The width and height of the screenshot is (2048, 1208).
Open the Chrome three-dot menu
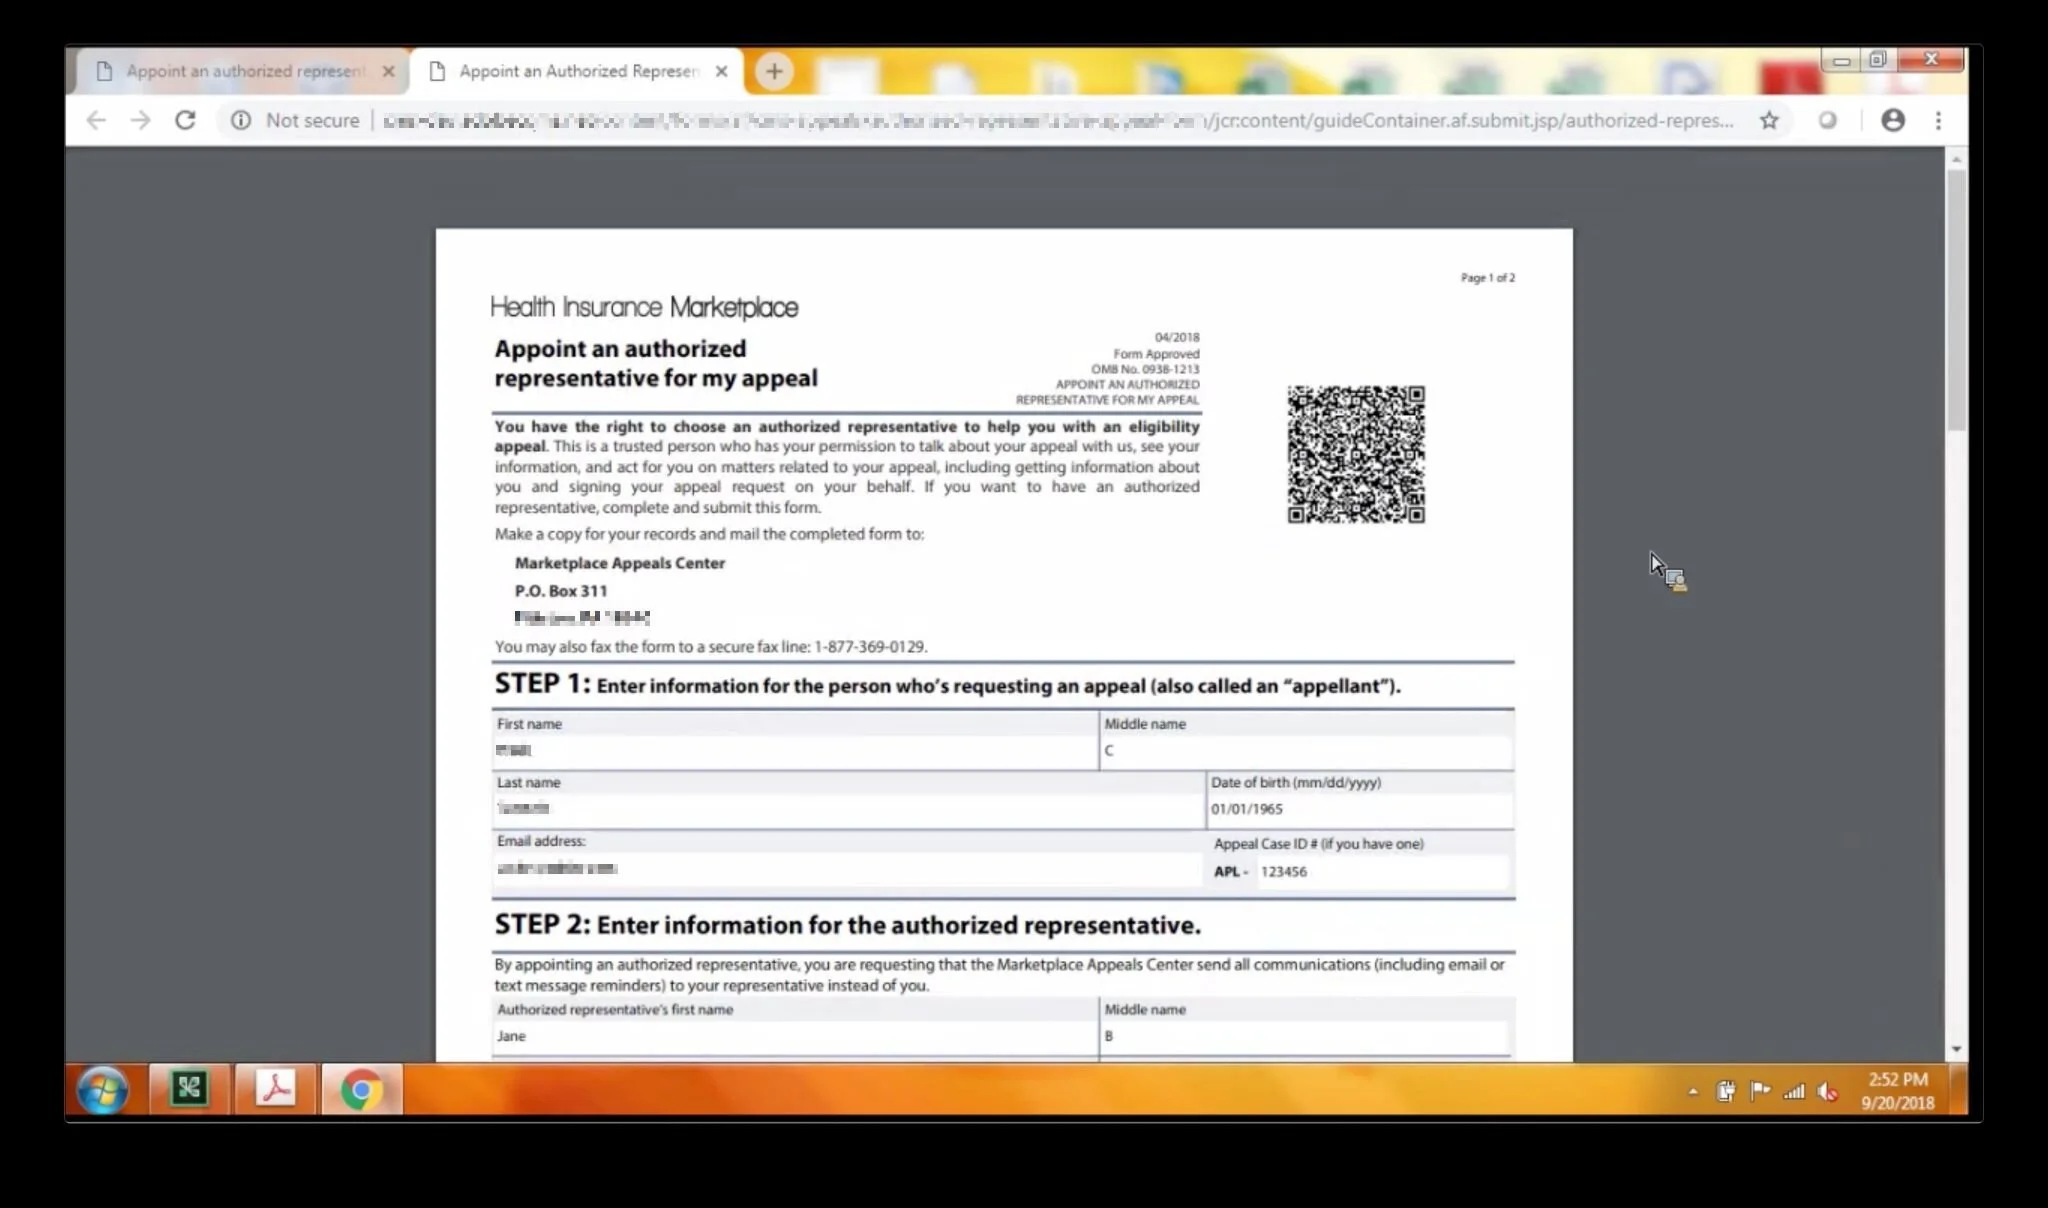click(x=1938, y=121)
